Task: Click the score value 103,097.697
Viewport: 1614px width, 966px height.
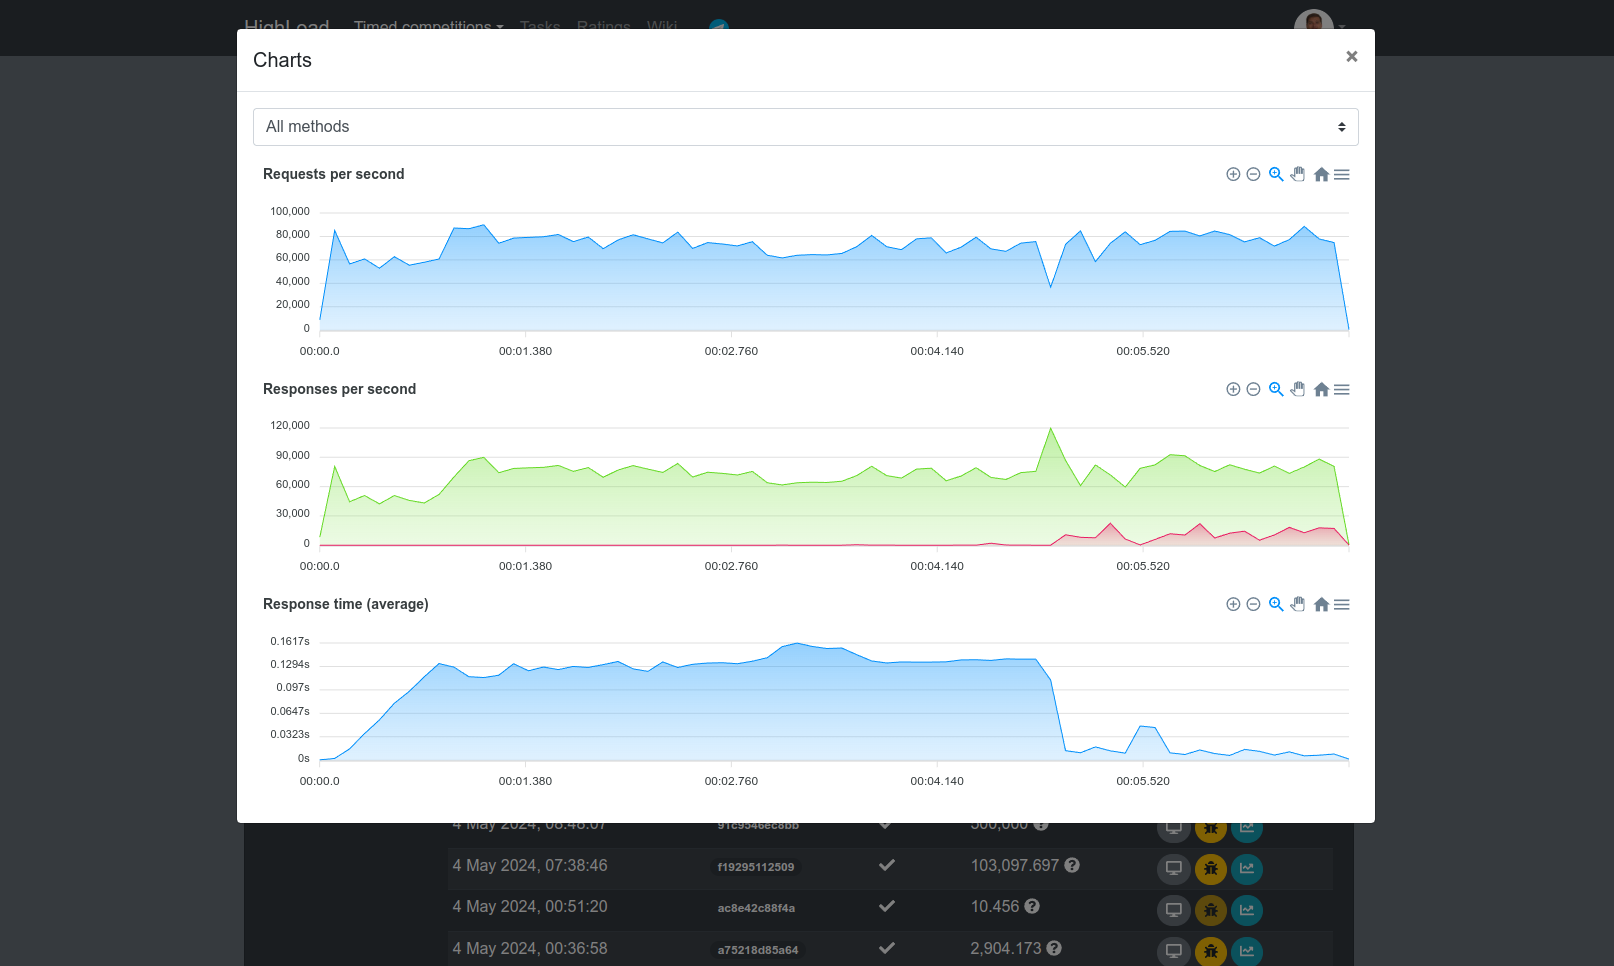Action: pos(1014,865)
